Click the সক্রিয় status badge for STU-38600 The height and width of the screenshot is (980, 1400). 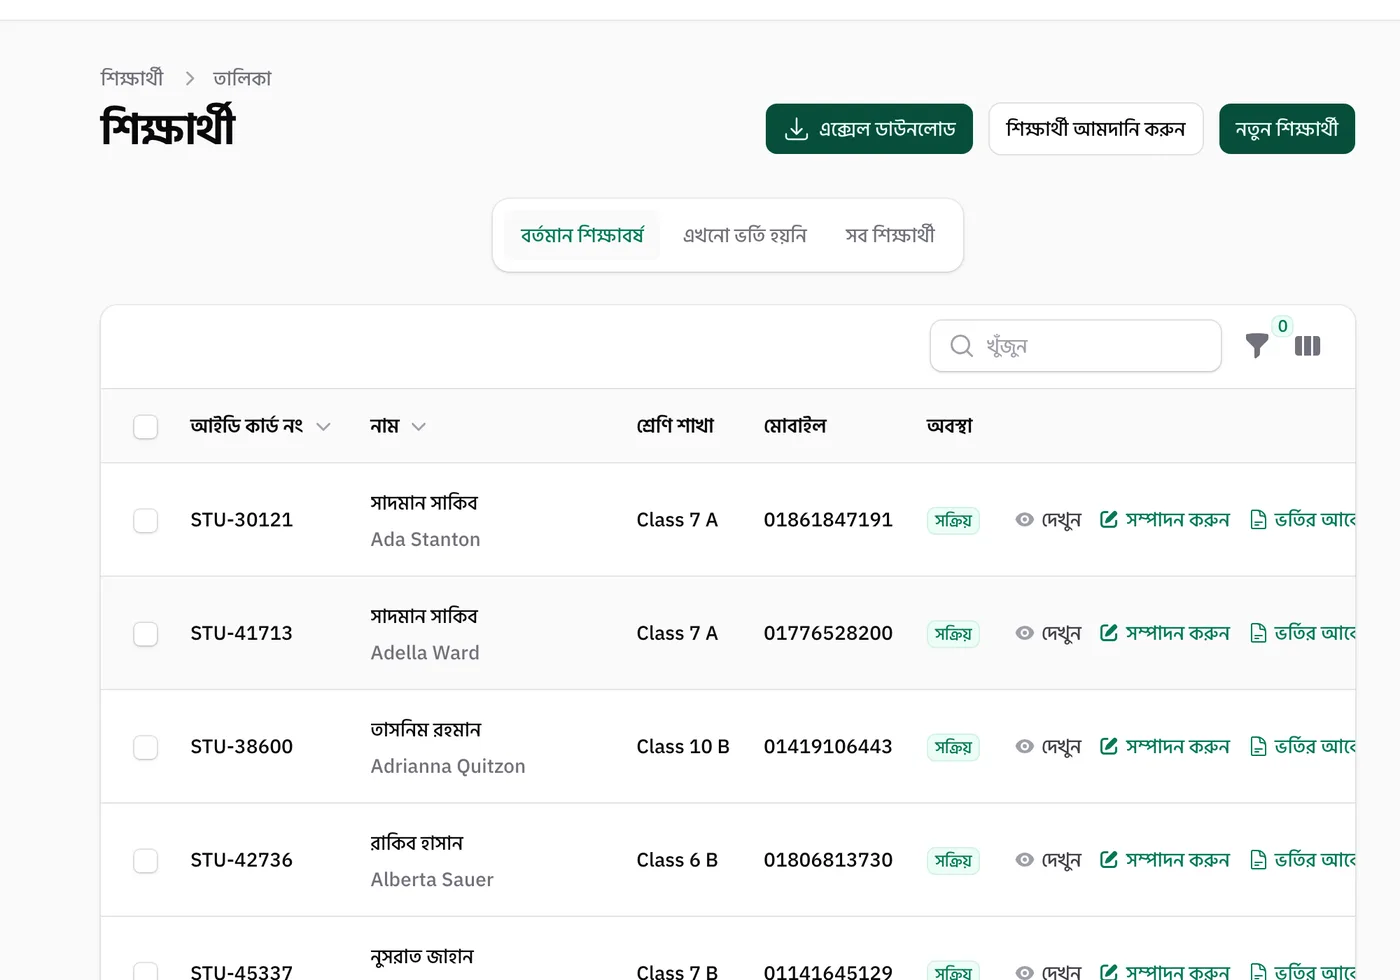tap(953, 748)
